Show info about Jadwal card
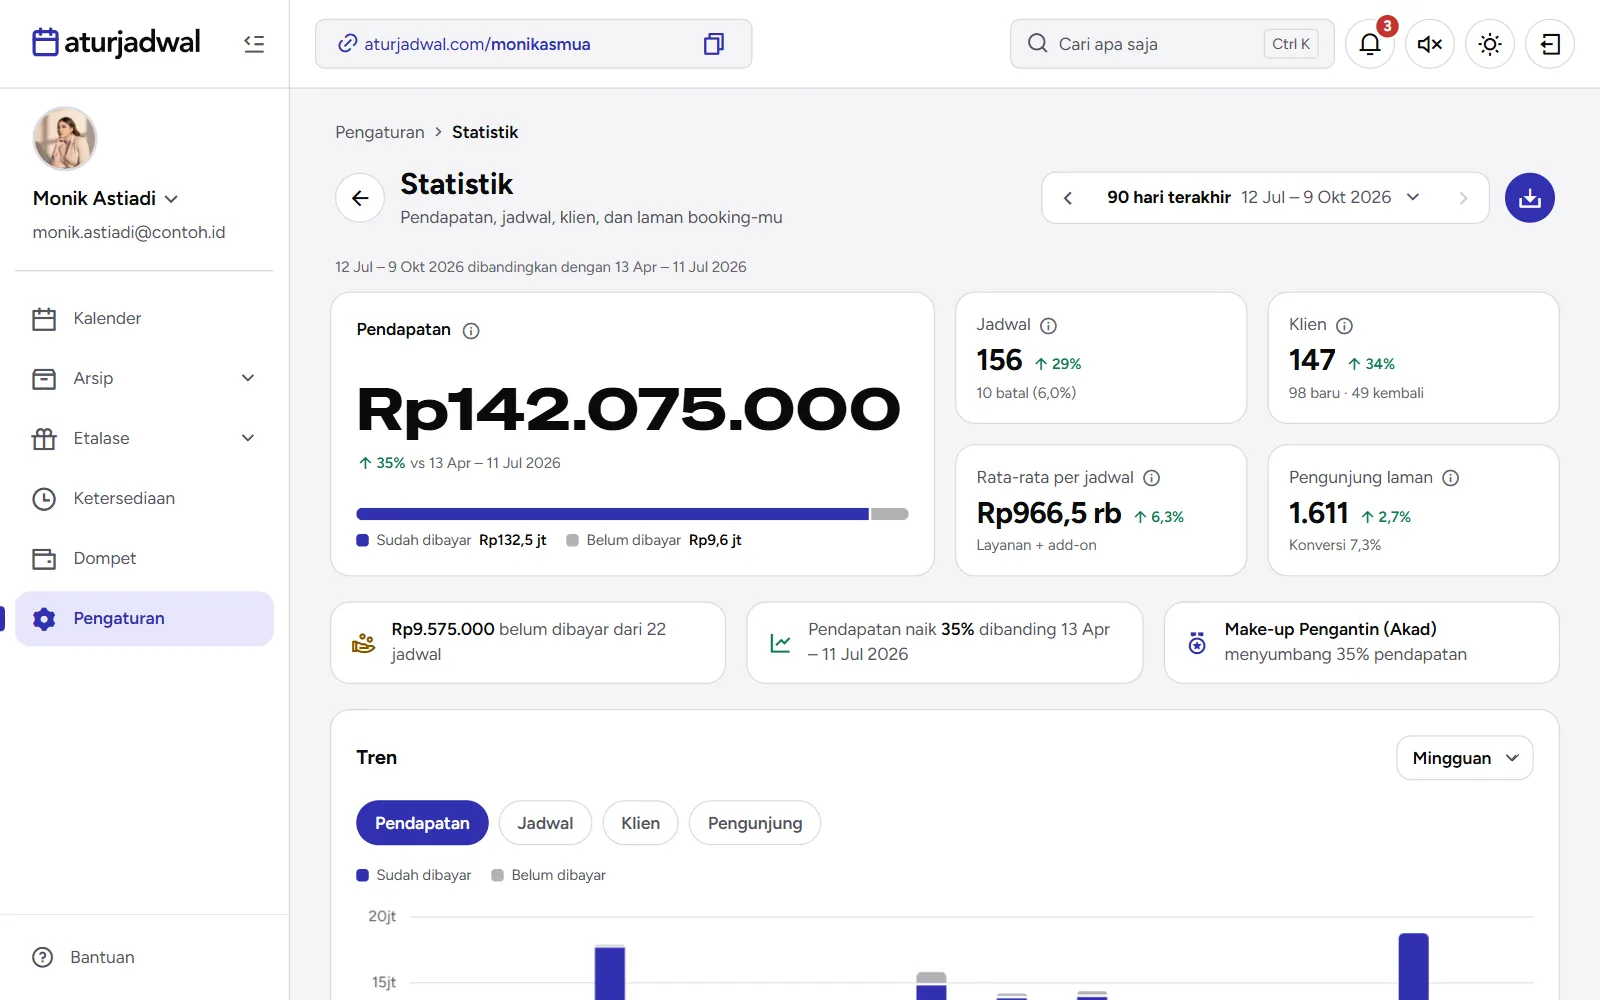Screen dimensions: 1600x1000 click(1048, 326)
